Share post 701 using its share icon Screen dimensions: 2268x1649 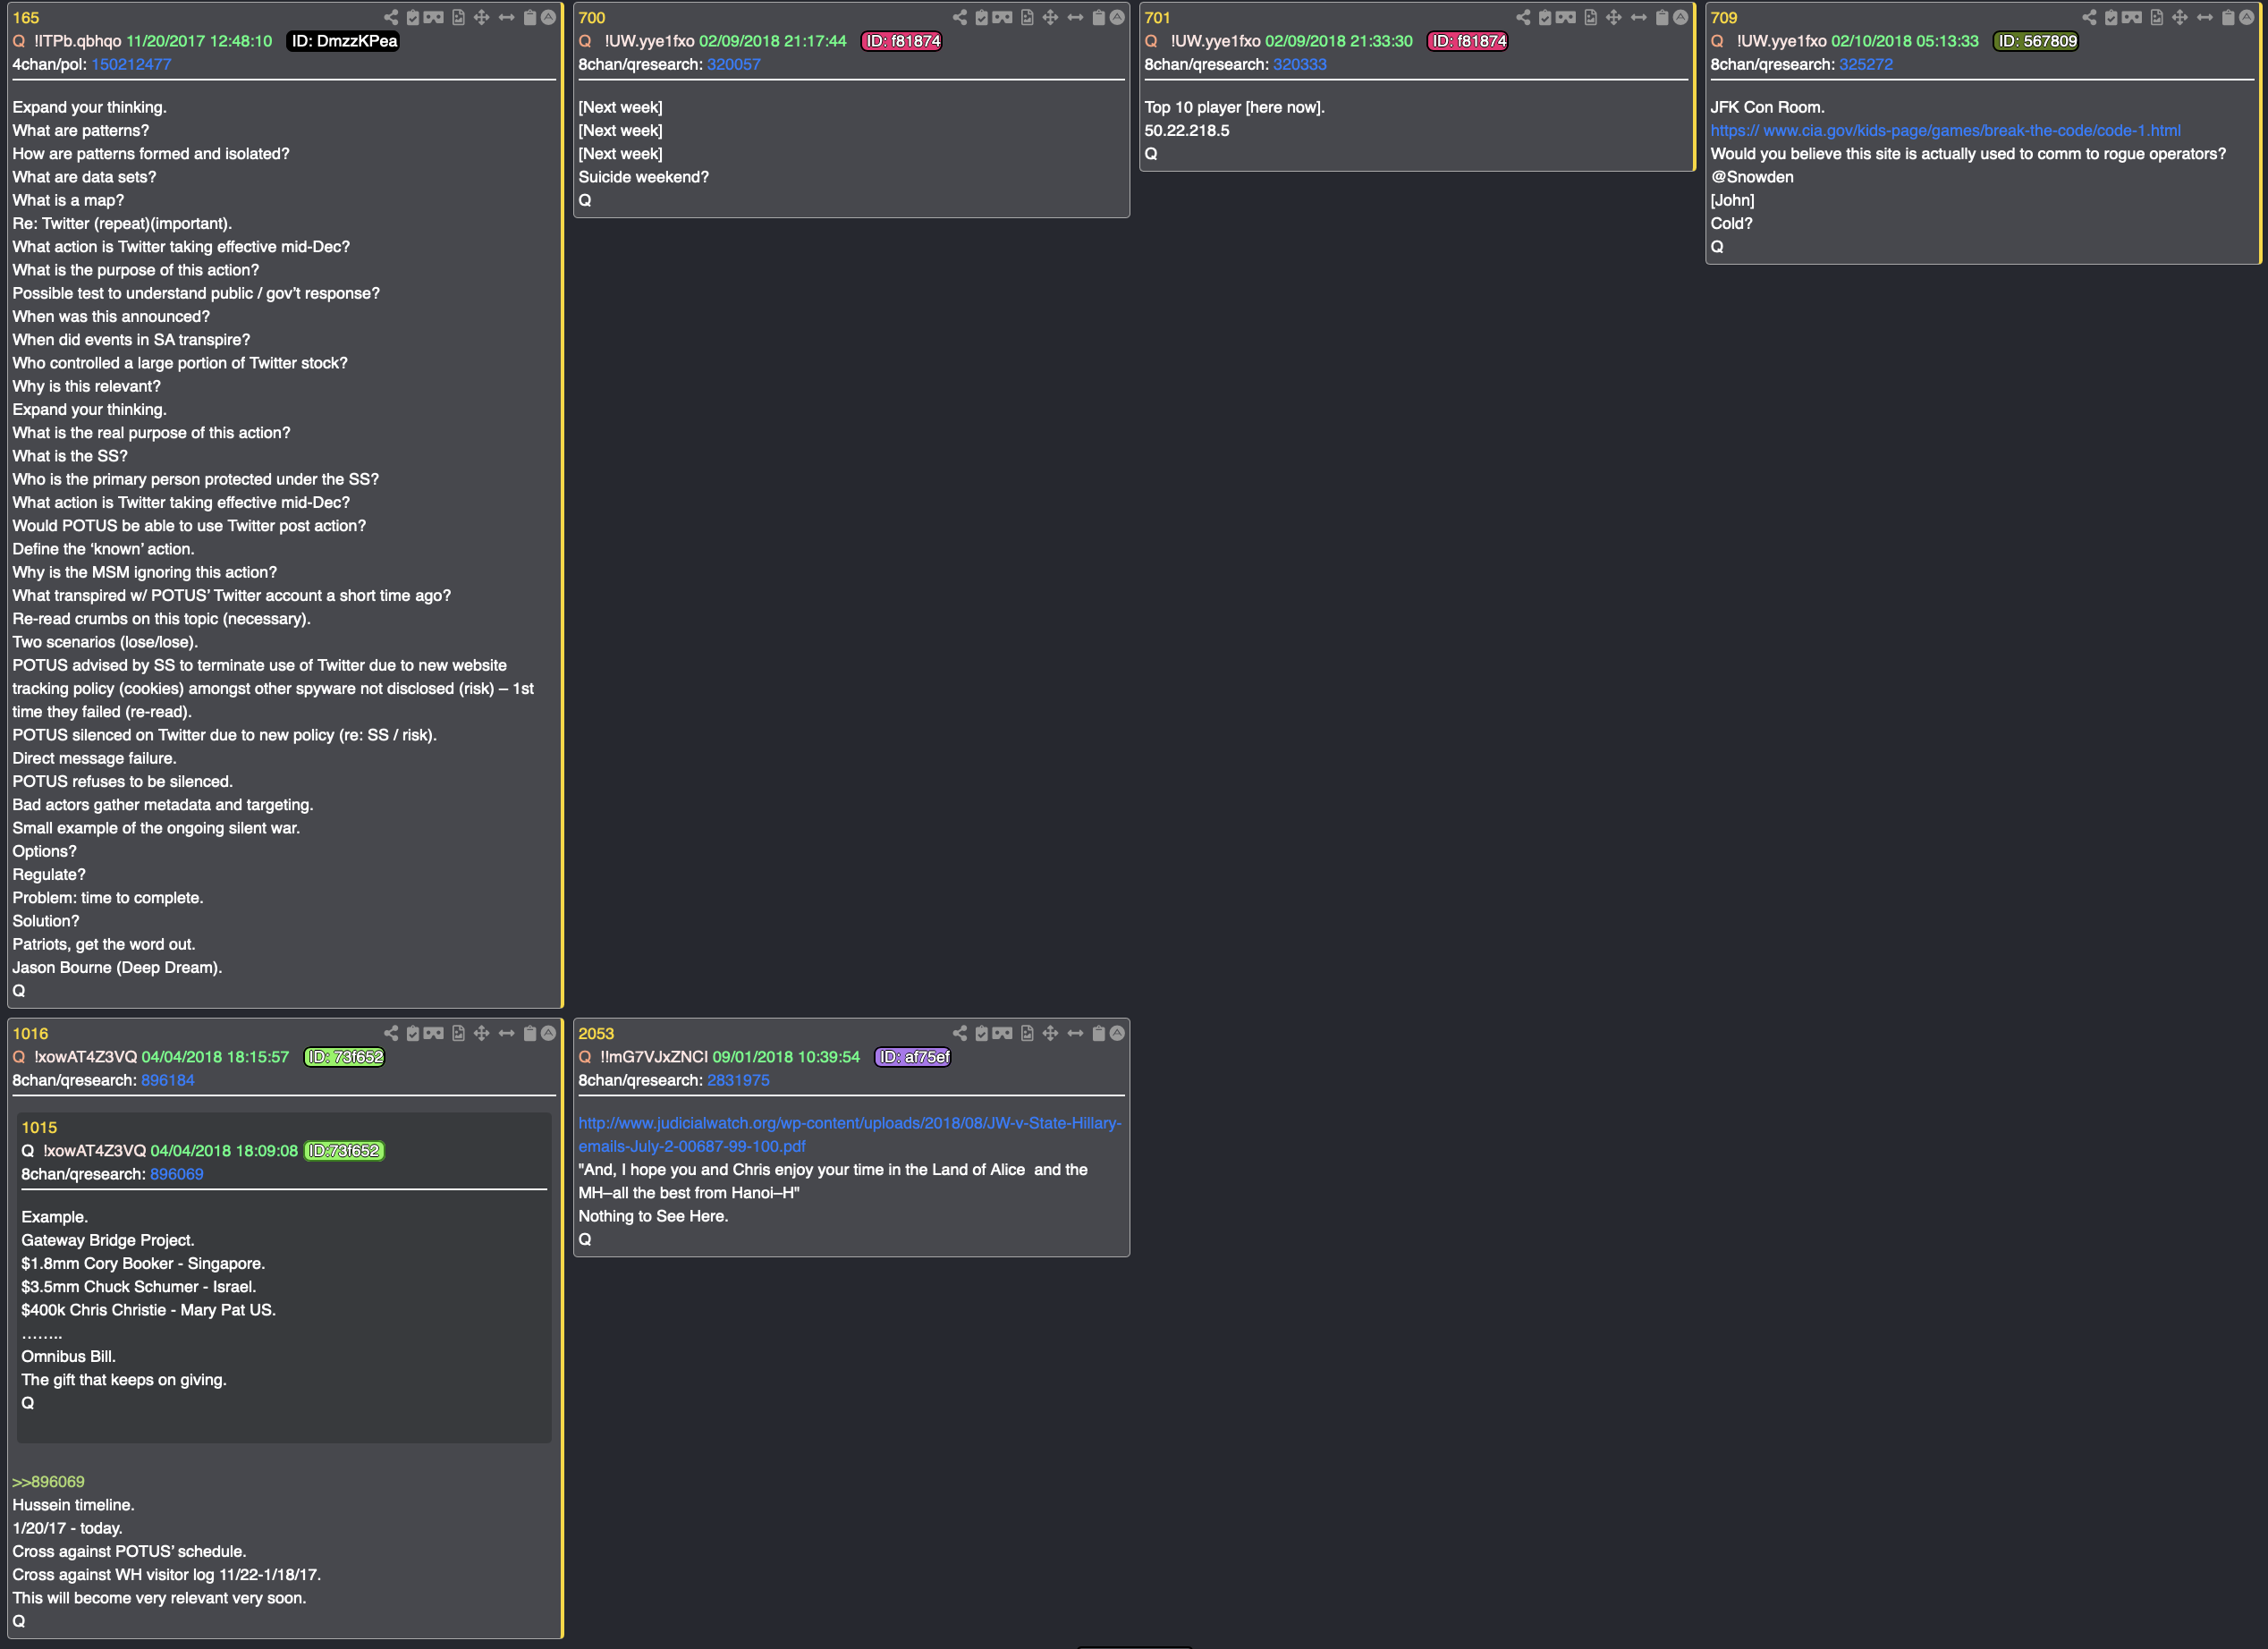(1523, 17)
